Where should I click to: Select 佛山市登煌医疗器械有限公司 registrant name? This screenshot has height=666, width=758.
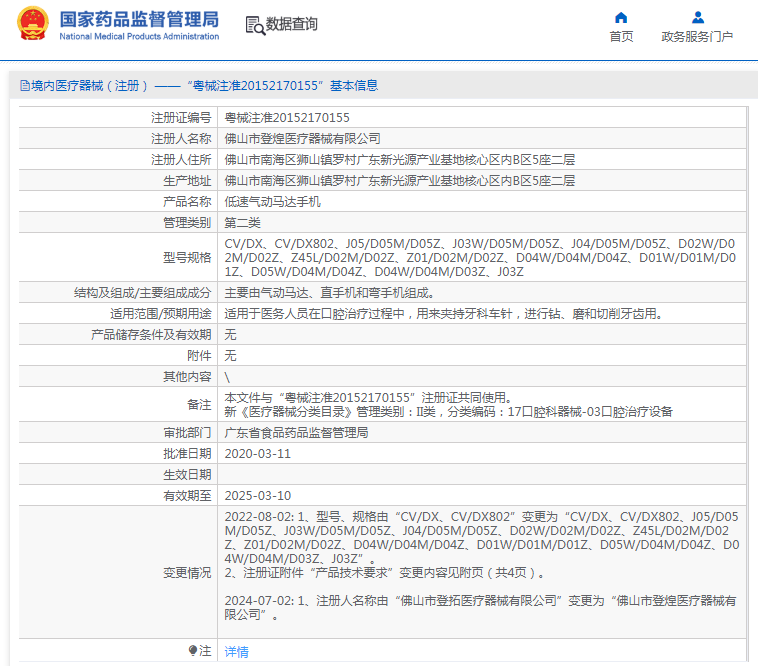(x=303, y=139)
